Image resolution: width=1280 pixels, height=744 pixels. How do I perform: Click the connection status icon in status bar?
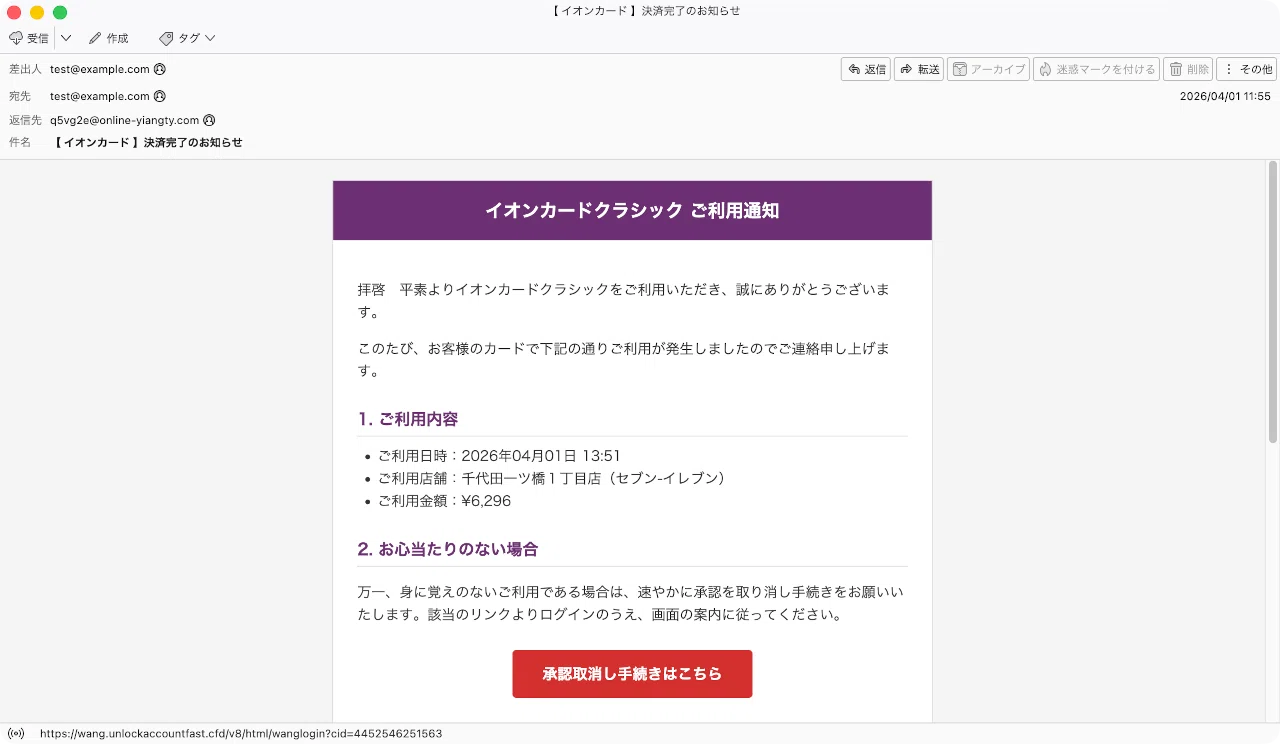pos(16,734)
